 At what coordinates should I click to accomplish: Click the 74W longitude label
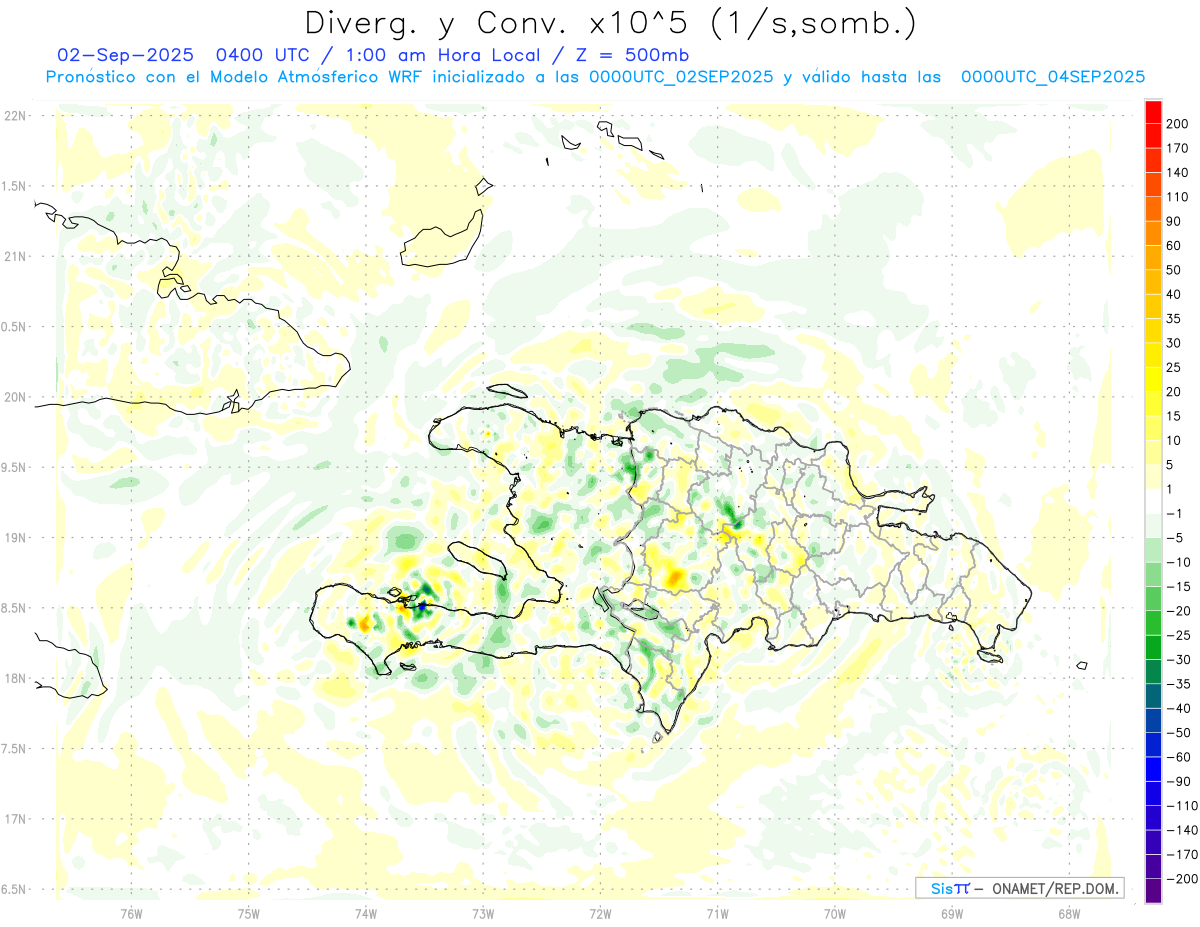(x=365, y=913)
